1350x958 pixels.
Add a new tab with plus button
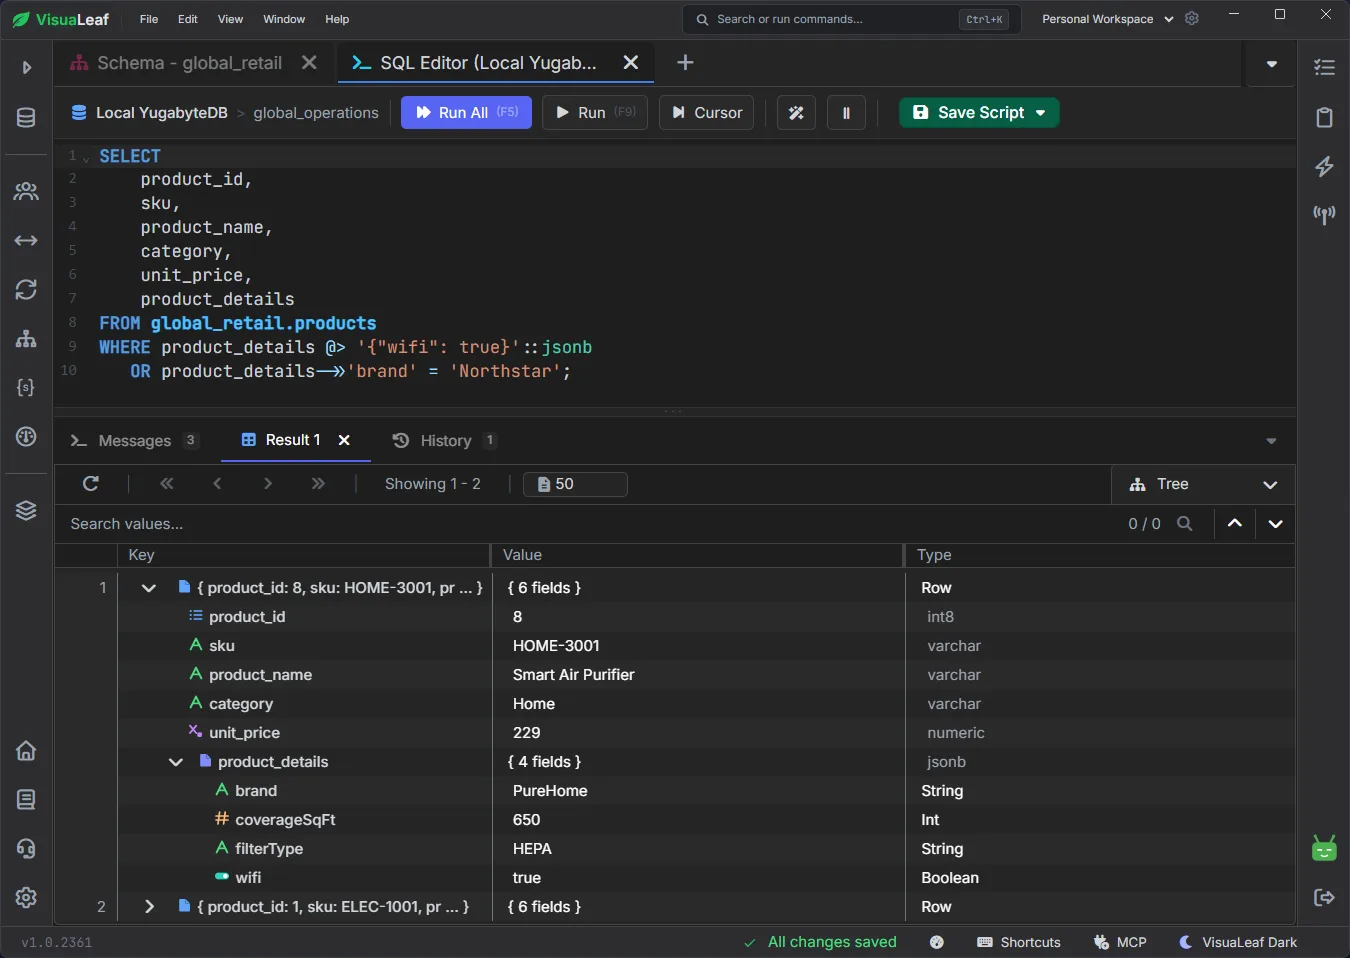point(685,63)
